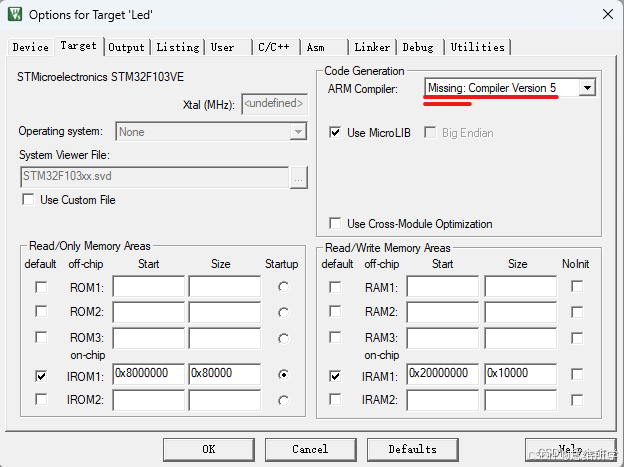
Task: Edit the IRAM1 Start value 0x20000000
Action: coord(443,373)
